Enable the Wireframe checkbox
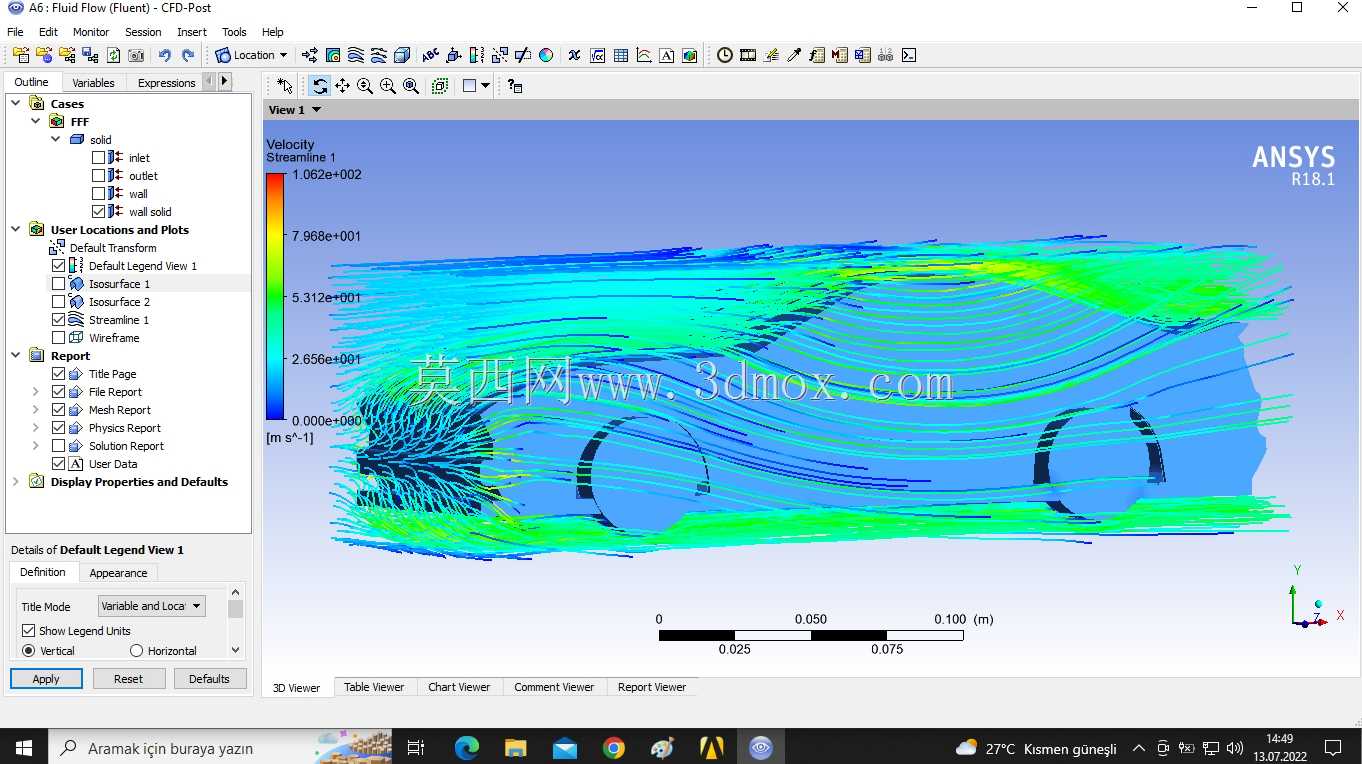This screenshot has height=764, width=1362. coord(58,338)
